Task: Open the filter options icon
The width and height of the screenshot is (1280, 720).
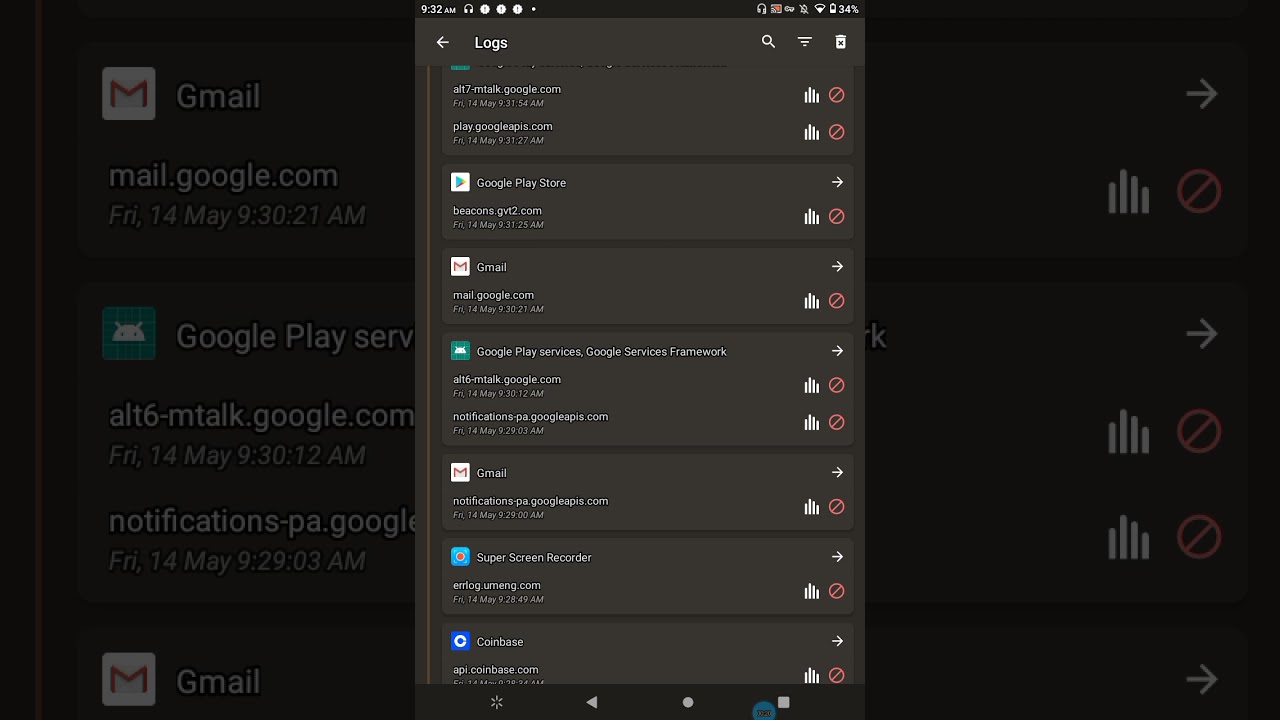Action: point(805,42)
